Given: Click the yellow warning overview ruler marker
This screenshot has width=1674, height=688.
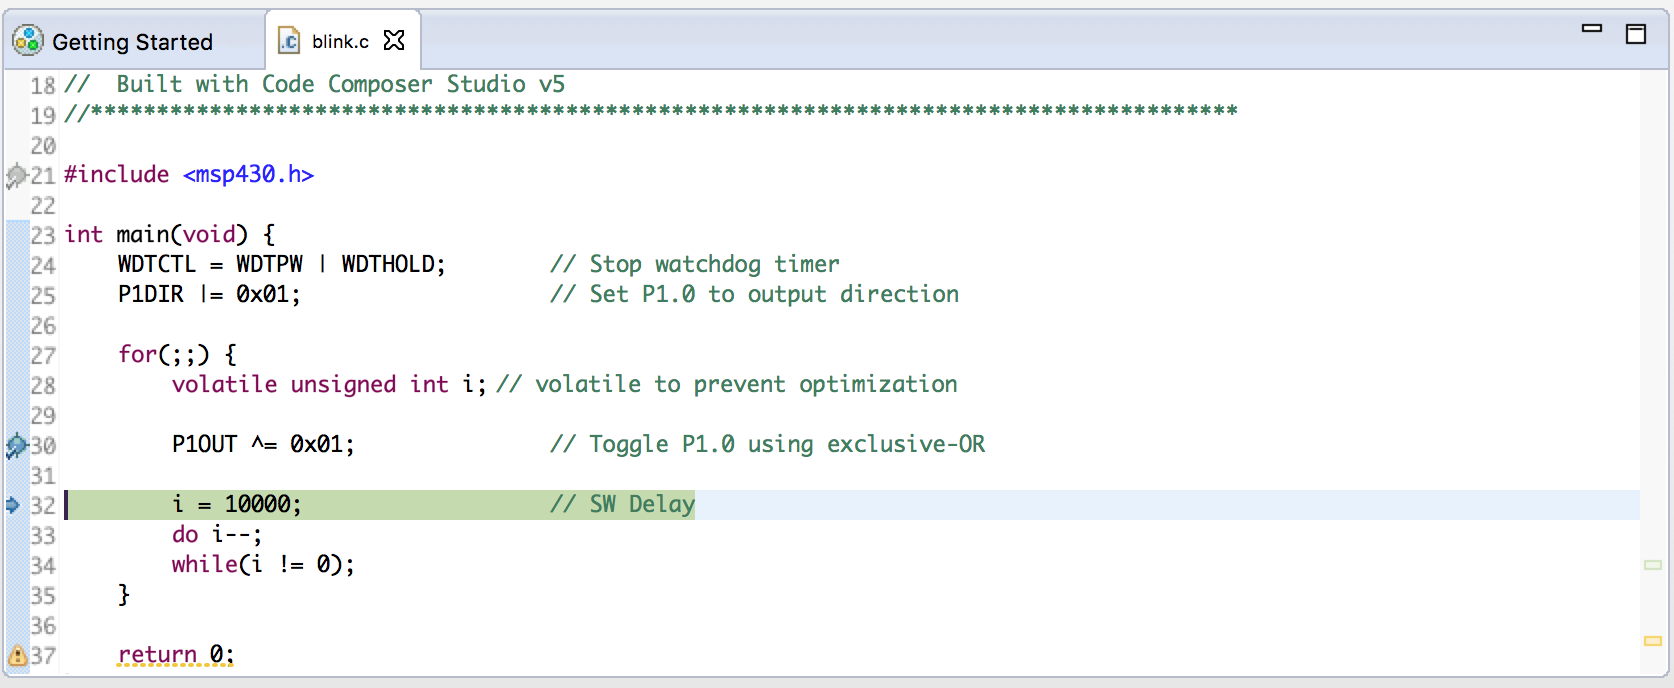Looking at the screenshot, I should click(1653, 640).
